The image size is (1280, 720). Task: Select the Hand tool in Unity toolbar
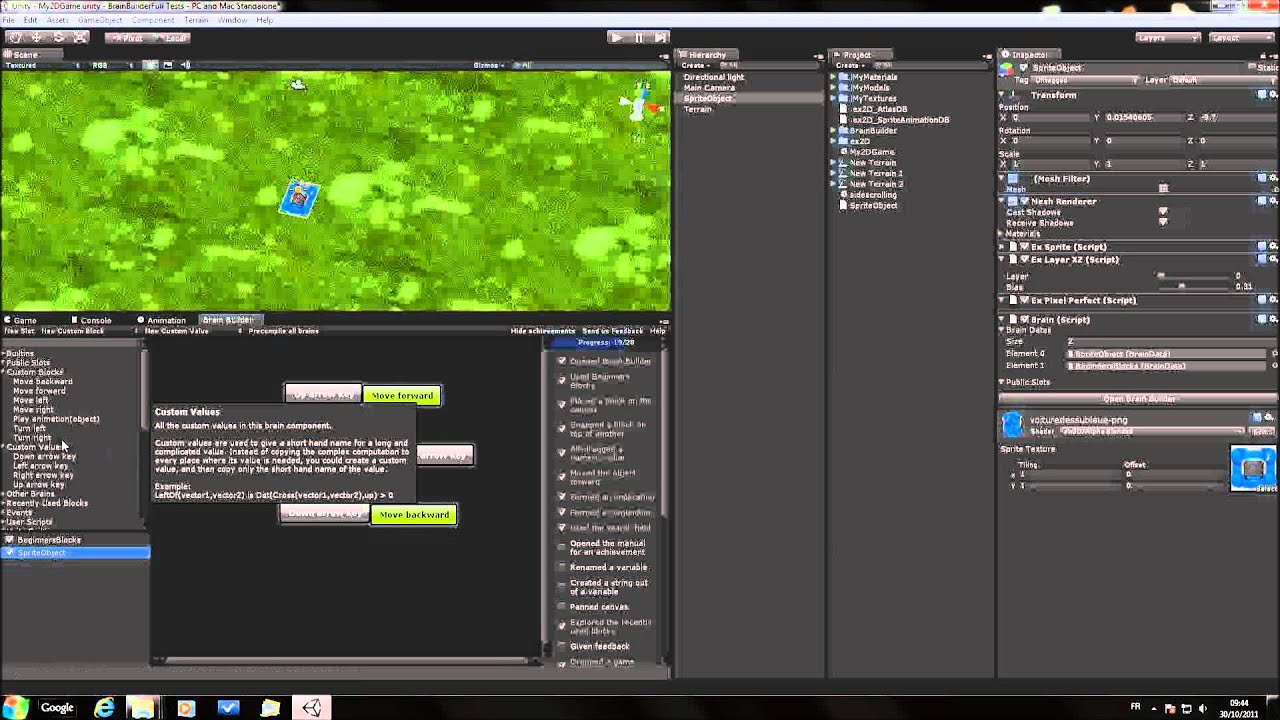[15, 37]
